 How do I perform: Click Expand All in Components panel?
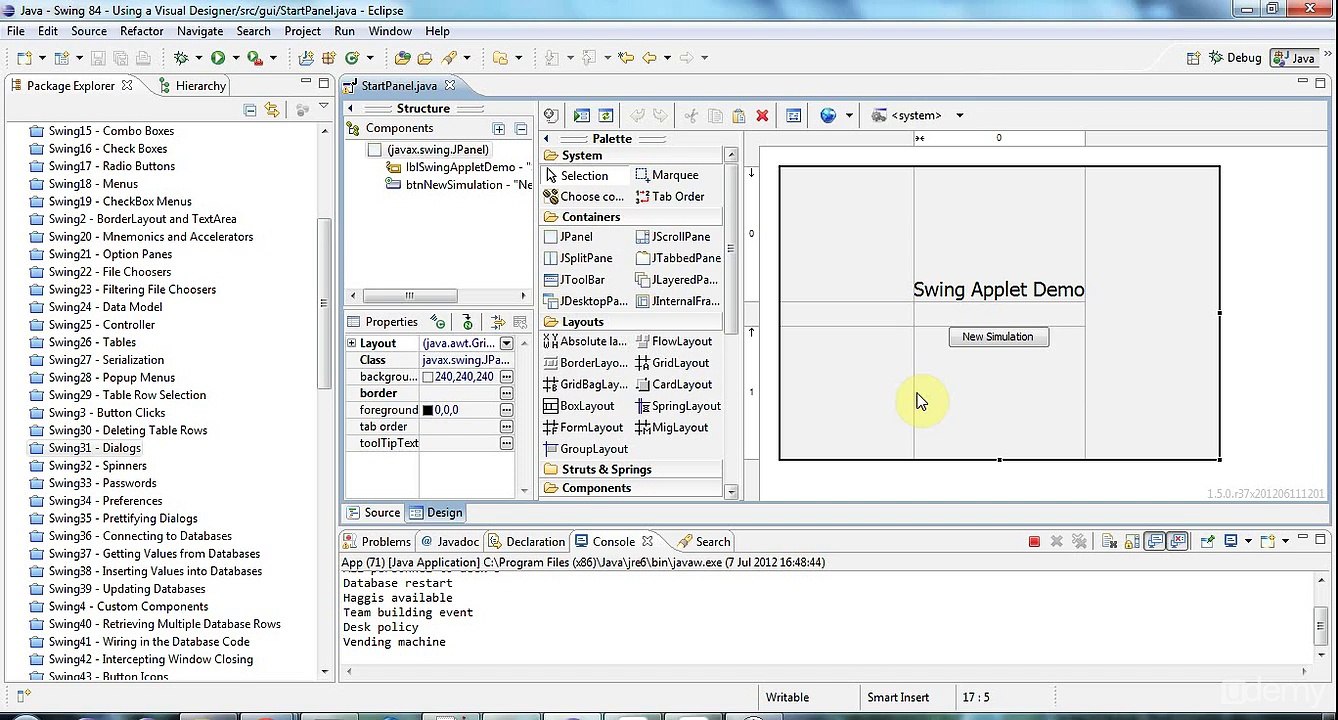(x=499, y=128)
